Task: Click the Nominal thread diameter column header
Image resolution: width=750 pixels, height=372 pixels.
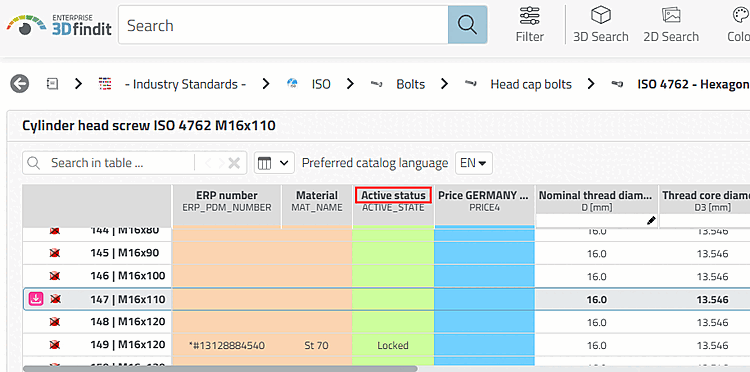Action: click(x=596, y=200)
